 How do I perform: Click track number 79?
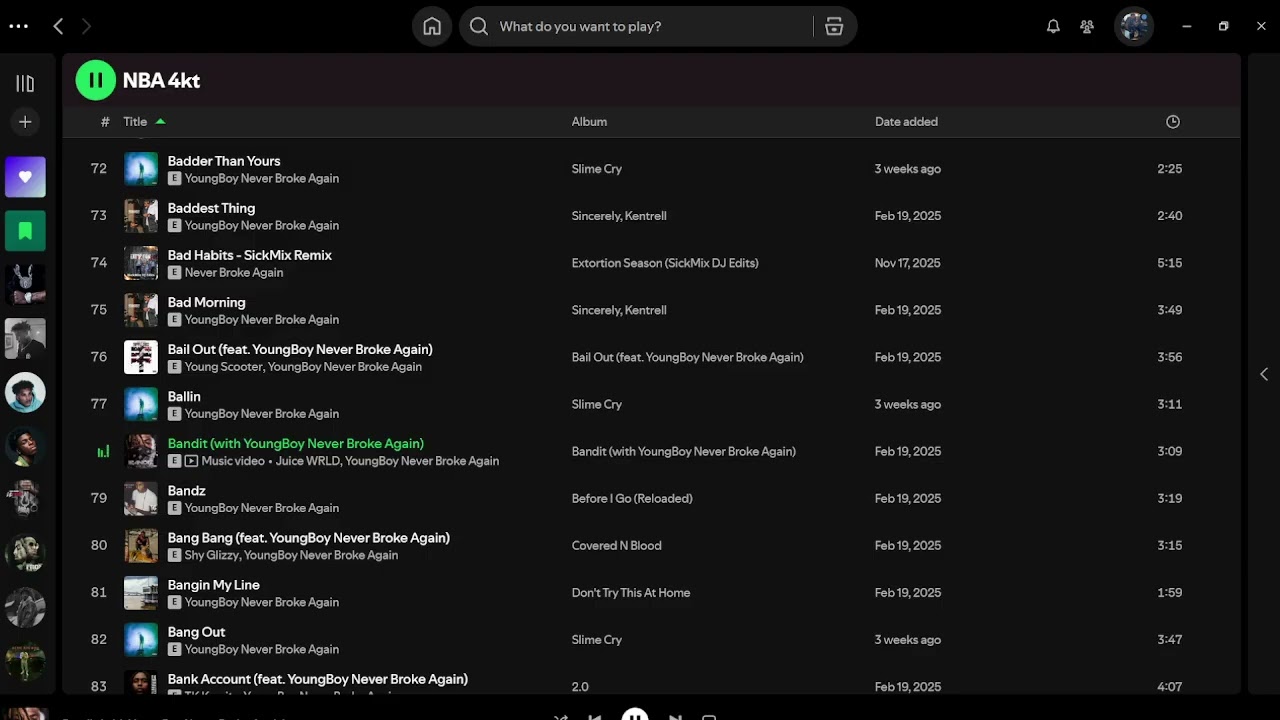(99, 498)
